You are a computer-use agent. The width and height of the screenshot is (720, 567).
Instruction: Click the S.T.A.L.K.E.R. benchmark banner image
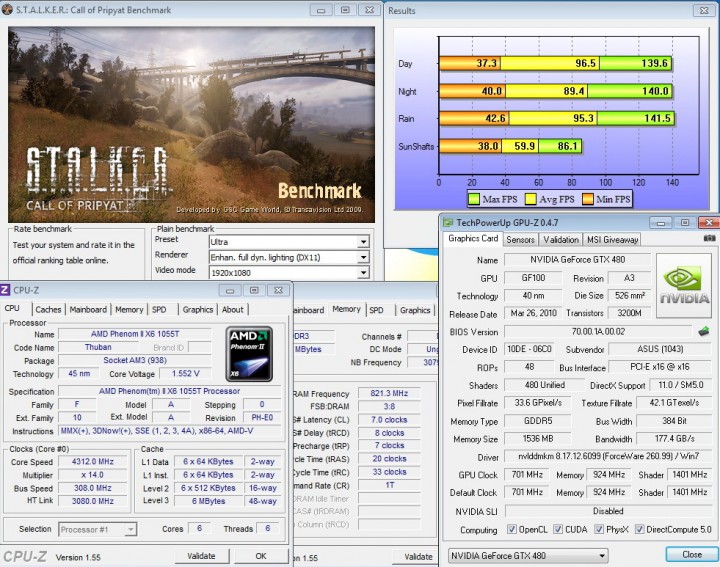coord(191,124)
